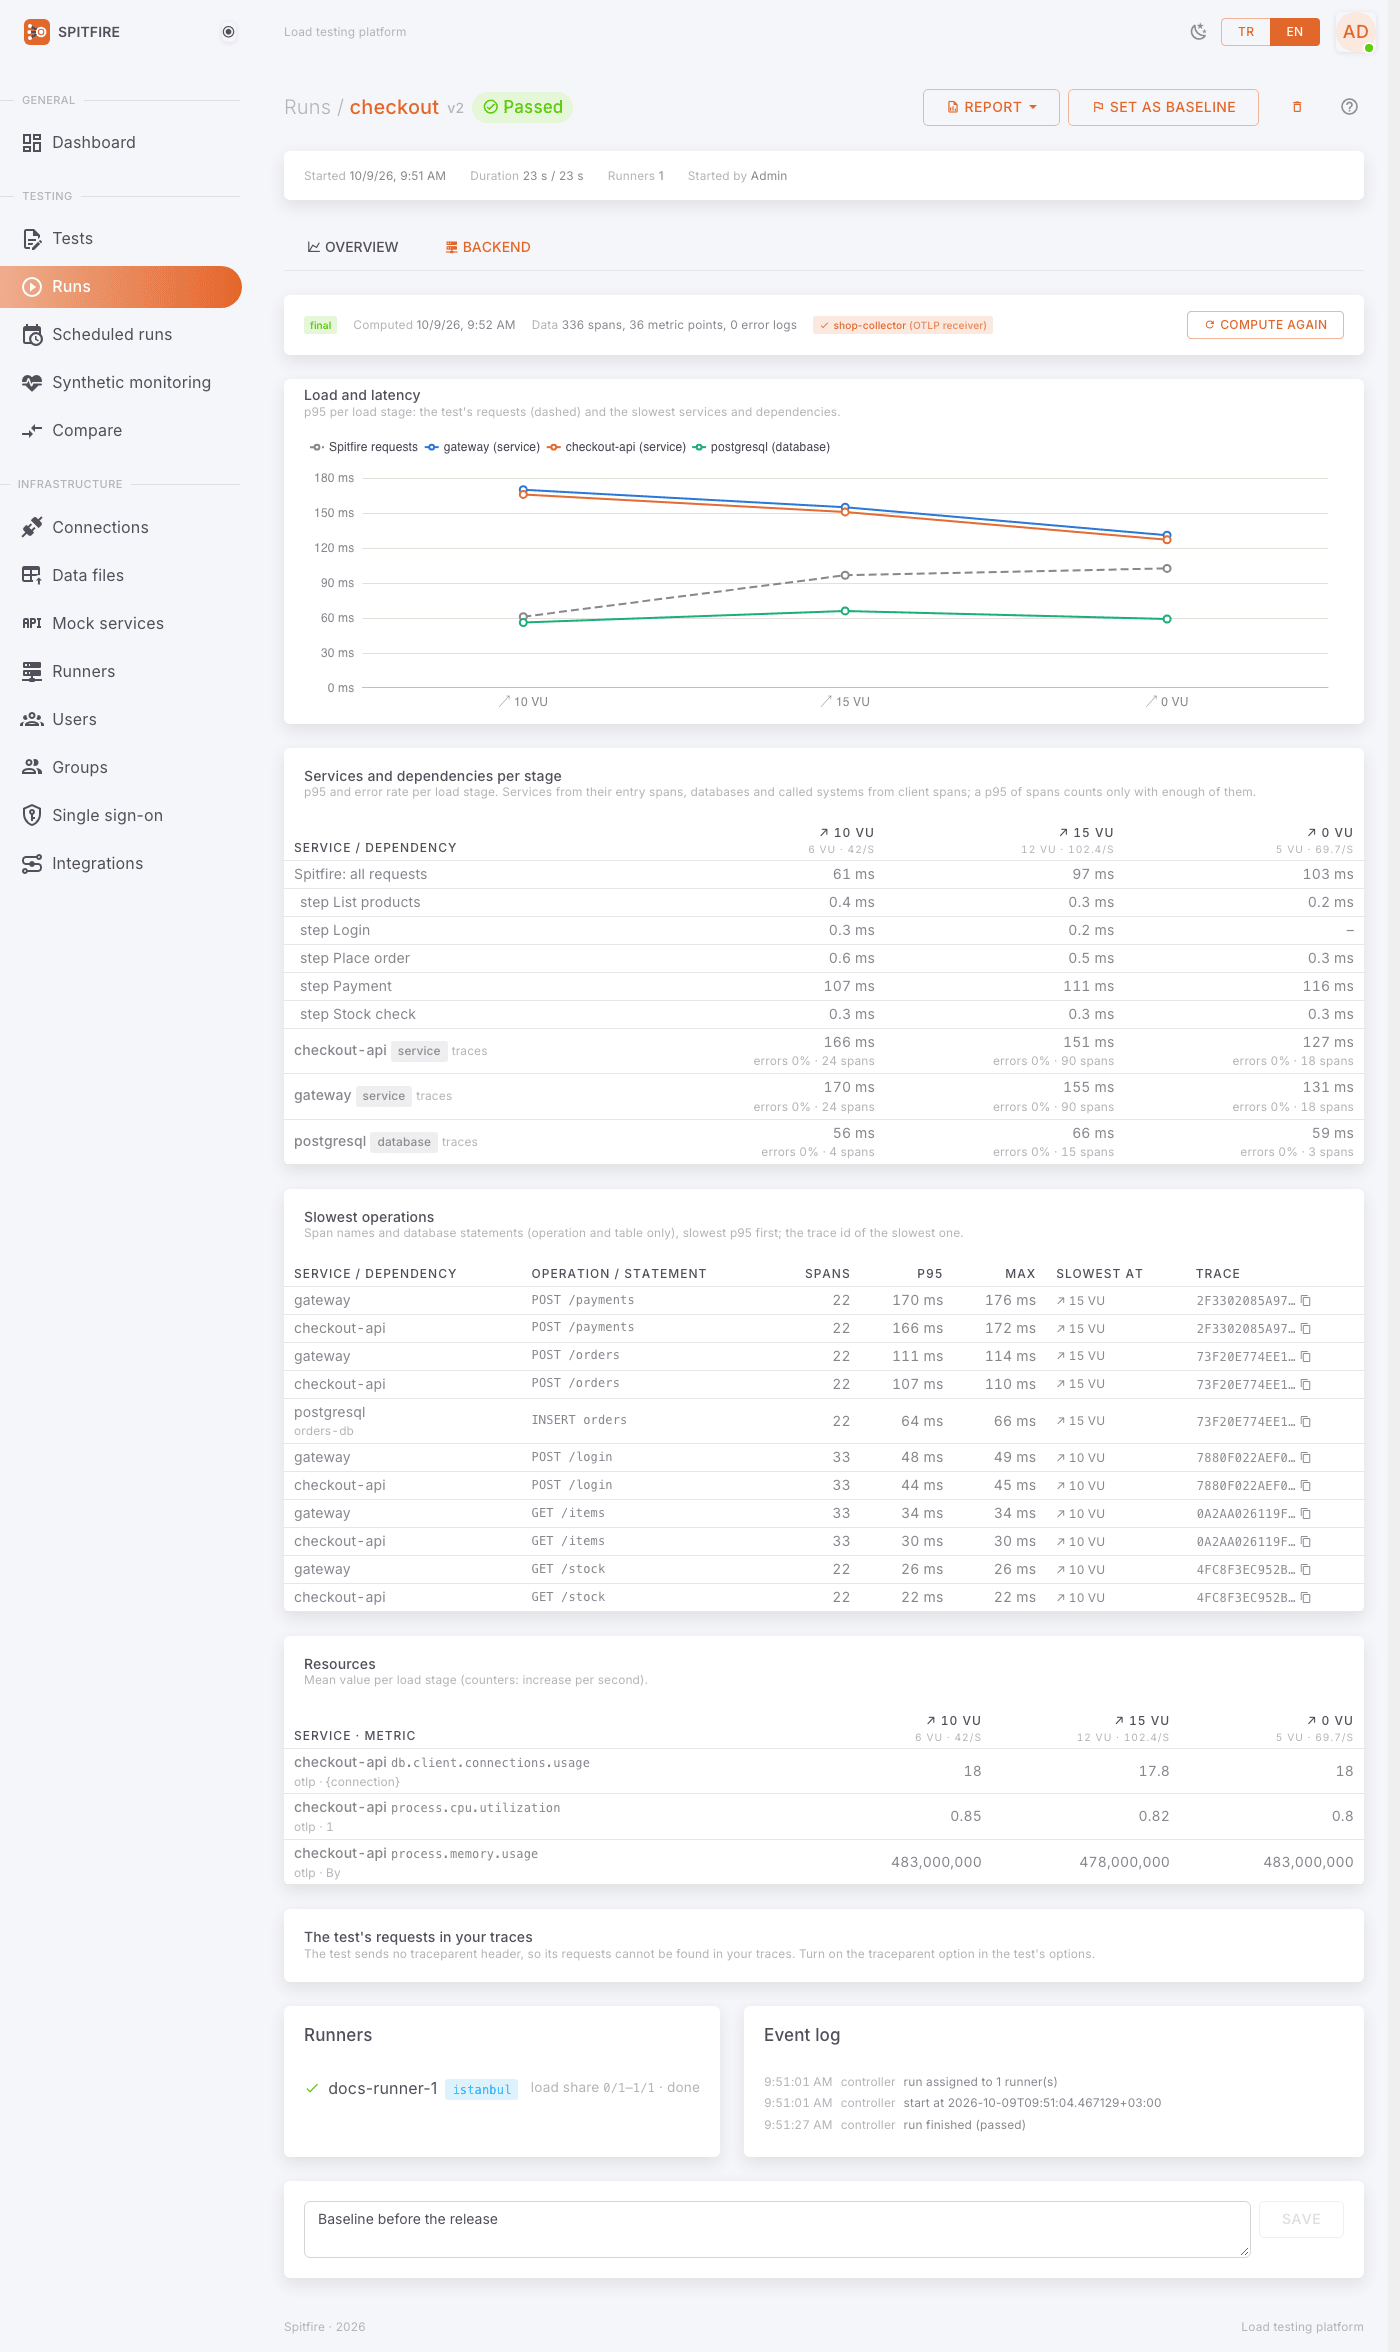Click shop-collector OTLP receiver badge
The image size is (1400, 2352).
click(x=903, y=325)
